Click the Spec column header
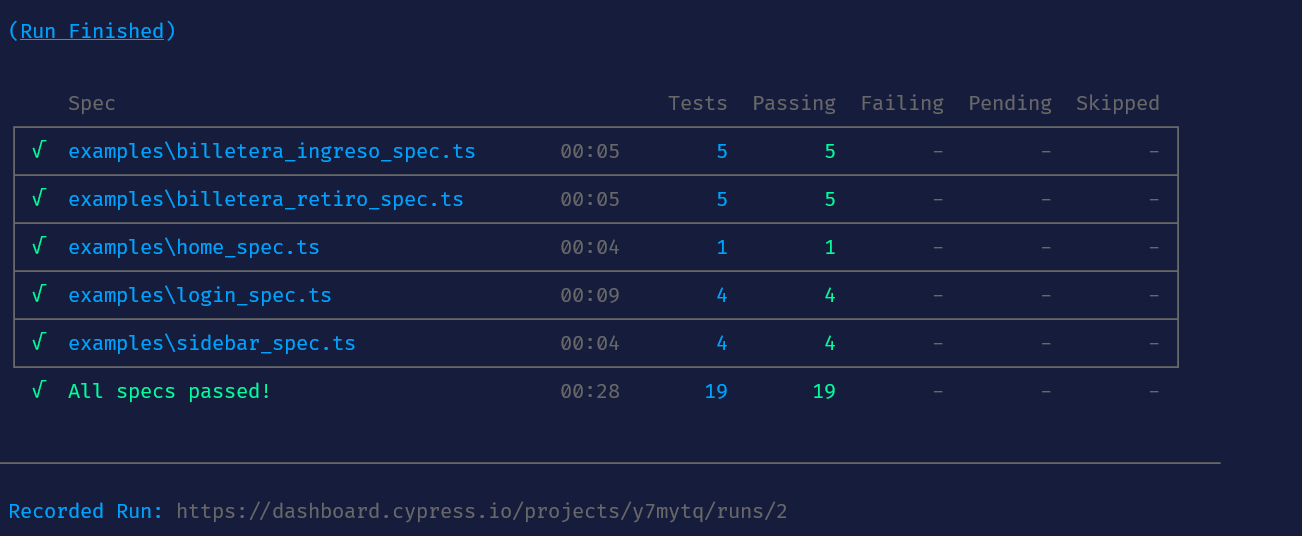 click(92, 103)
